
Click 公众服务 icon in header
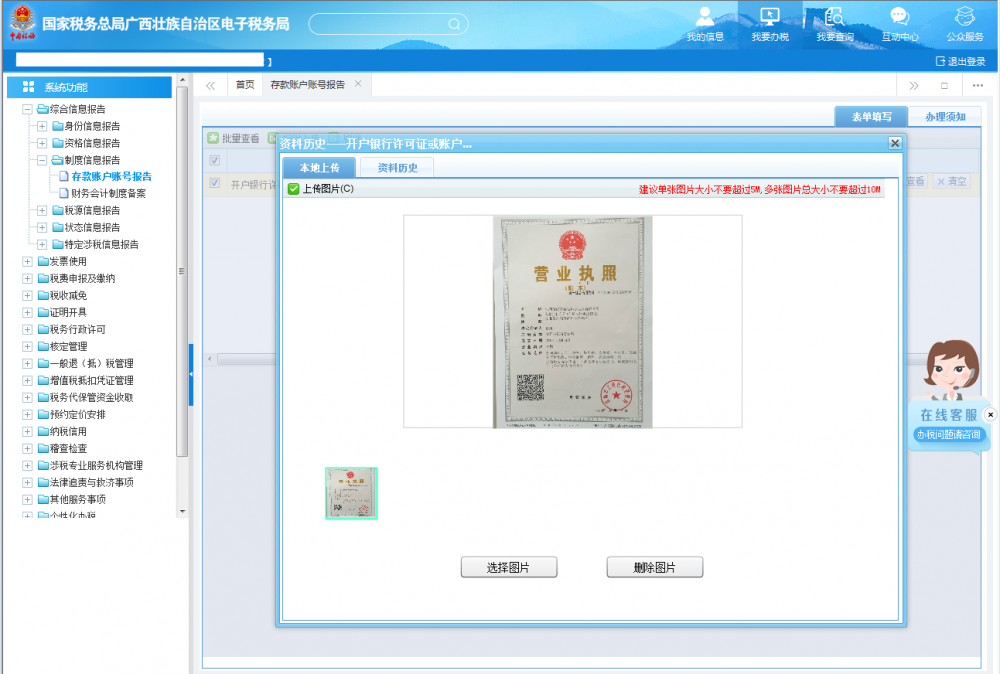click(x=965, y=18)
